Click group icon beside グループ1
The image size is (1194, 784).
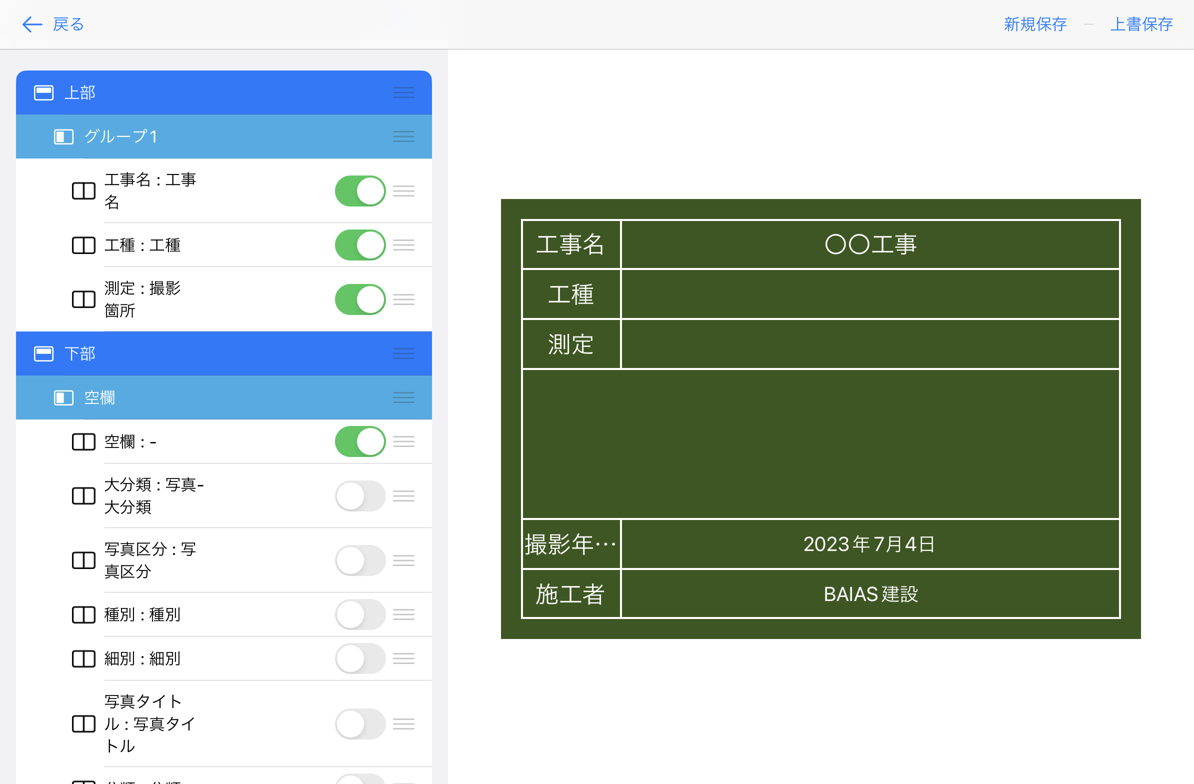coord(64,137)
